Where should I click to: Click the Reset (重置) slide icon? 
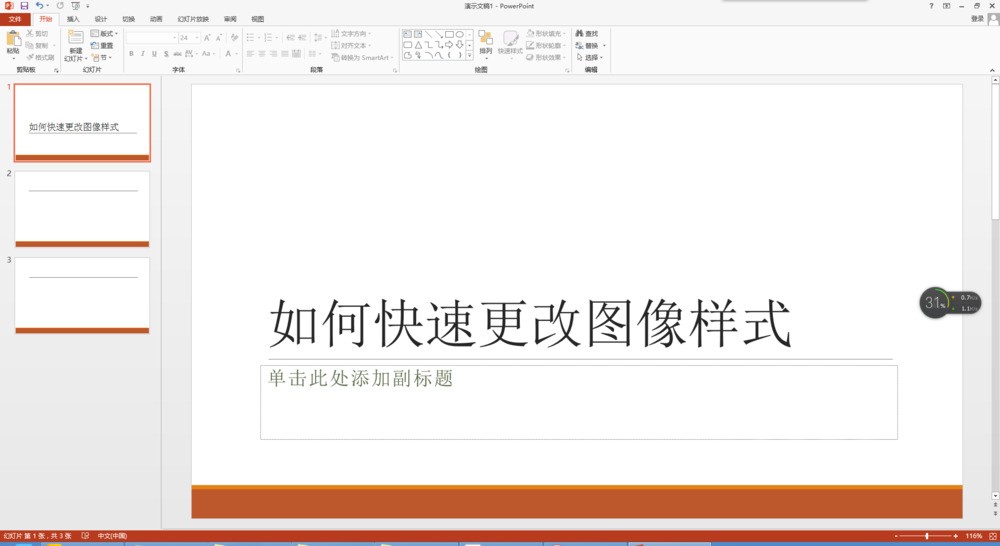94,45
